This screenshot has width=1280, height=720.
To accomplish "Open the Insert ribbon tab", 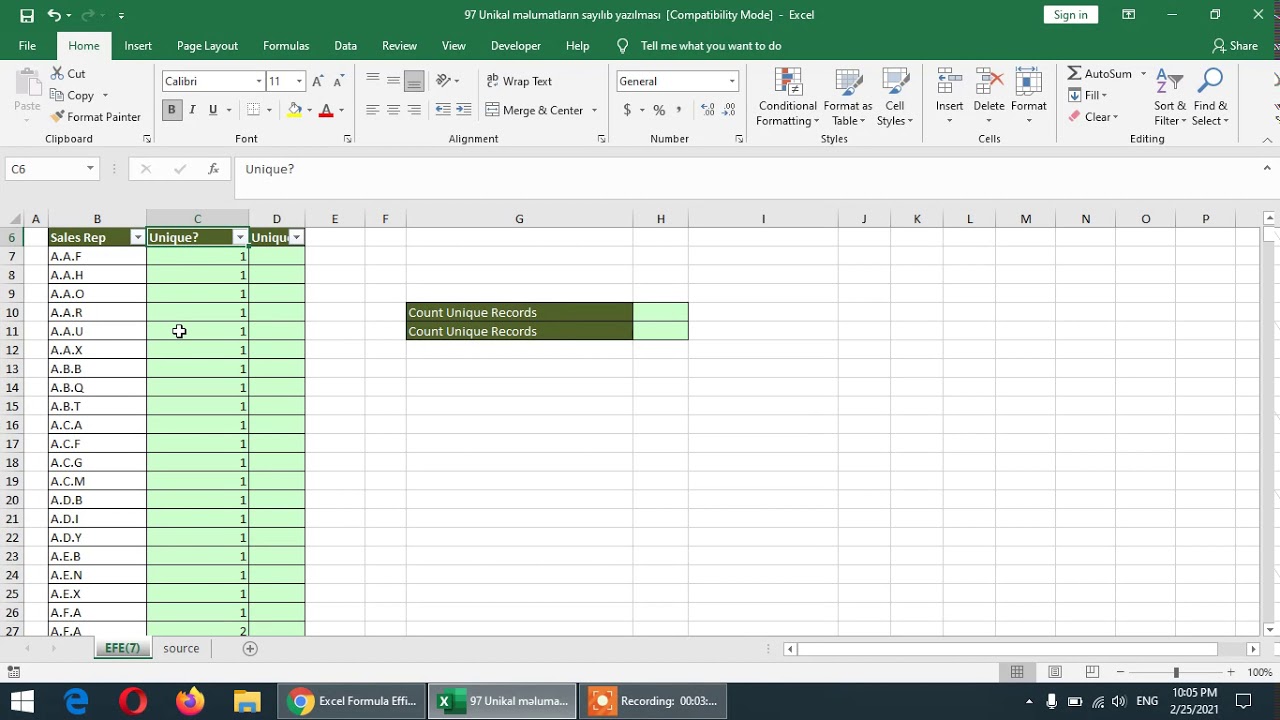I will [138, 46].
